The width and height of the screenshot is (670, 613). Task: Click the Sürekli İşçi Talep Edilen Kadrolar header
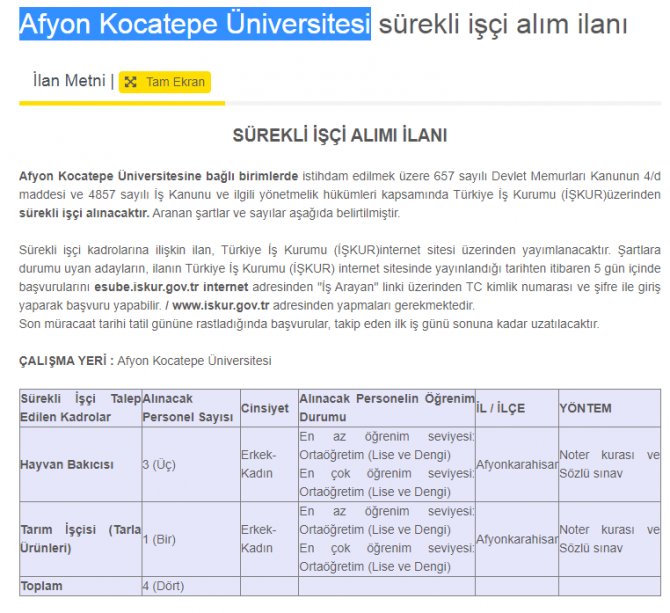(80, 408)
